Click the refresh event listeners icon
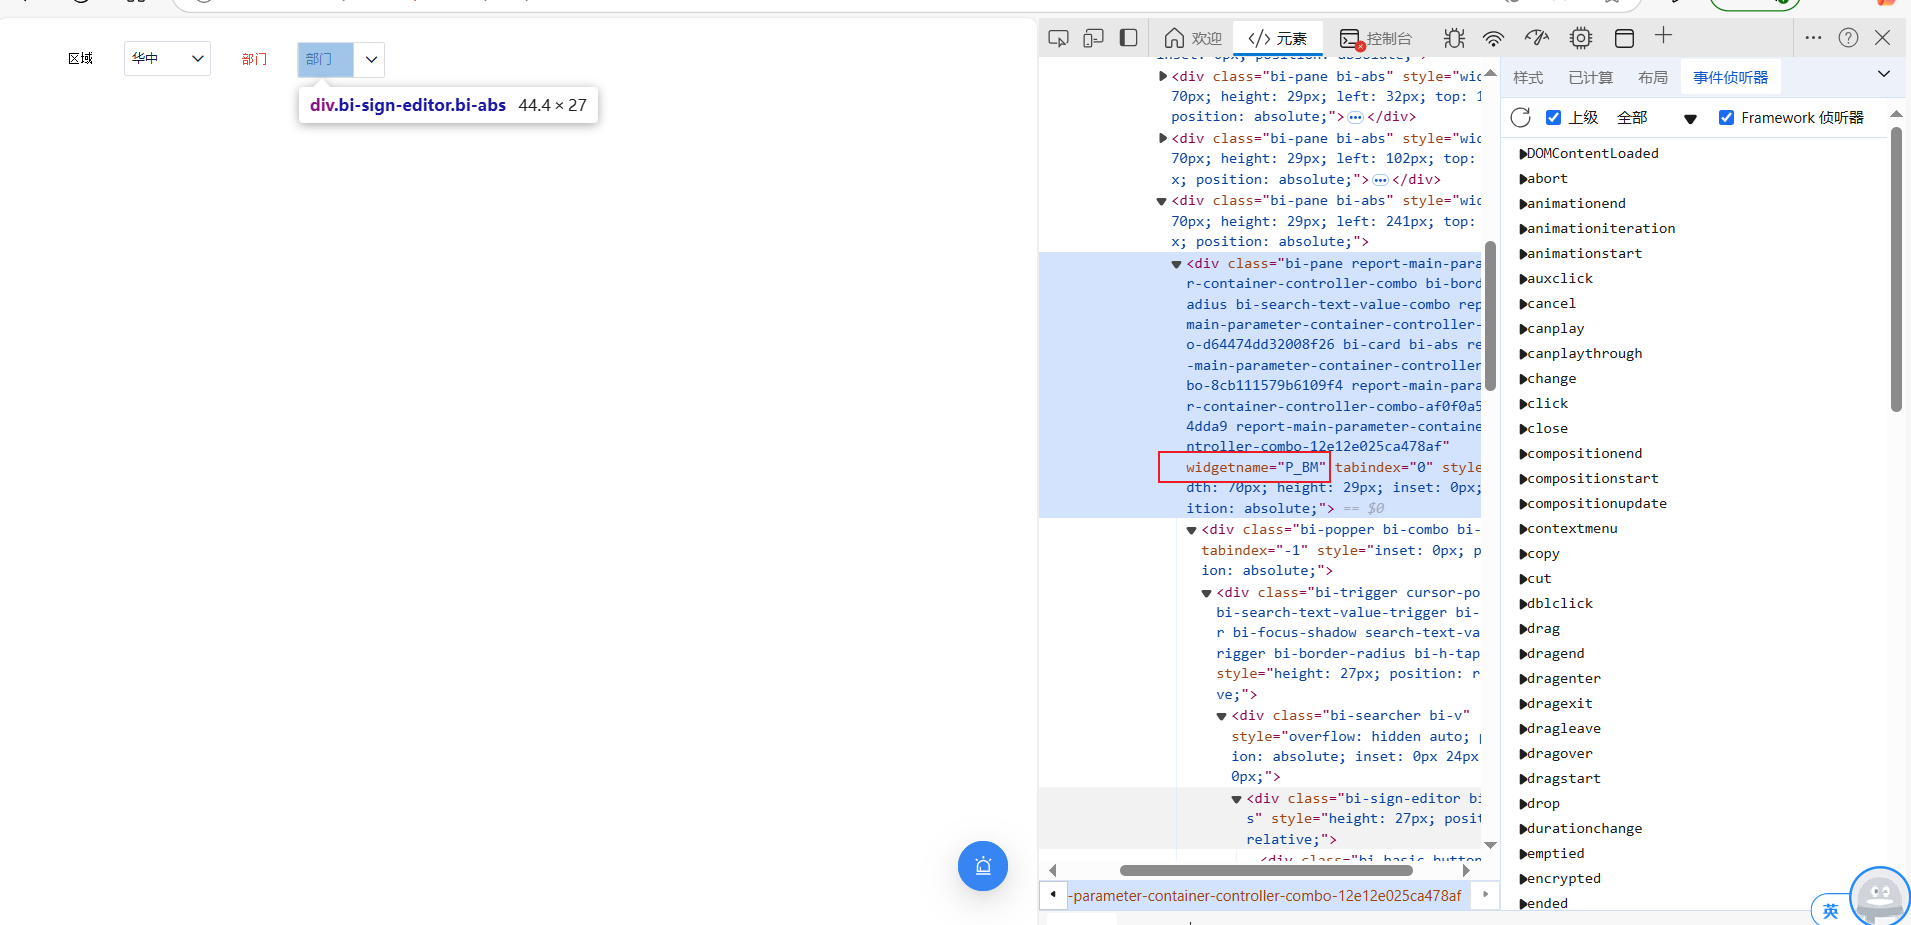1911x925 pixels. 1521,118
